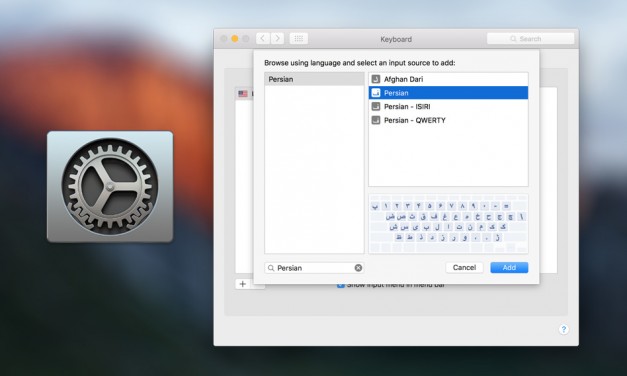627x376 pixels.
Task: Open the help question mark button
Action: pos(564,330)
